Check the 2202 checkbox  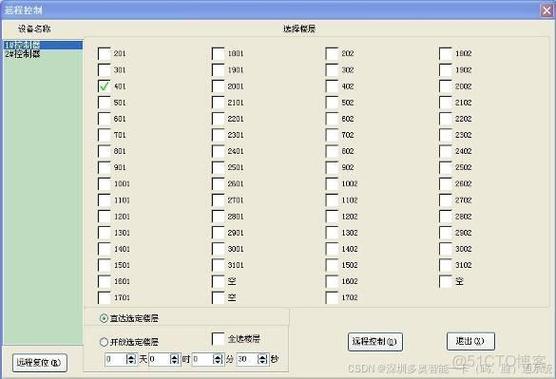click(446, 119)
